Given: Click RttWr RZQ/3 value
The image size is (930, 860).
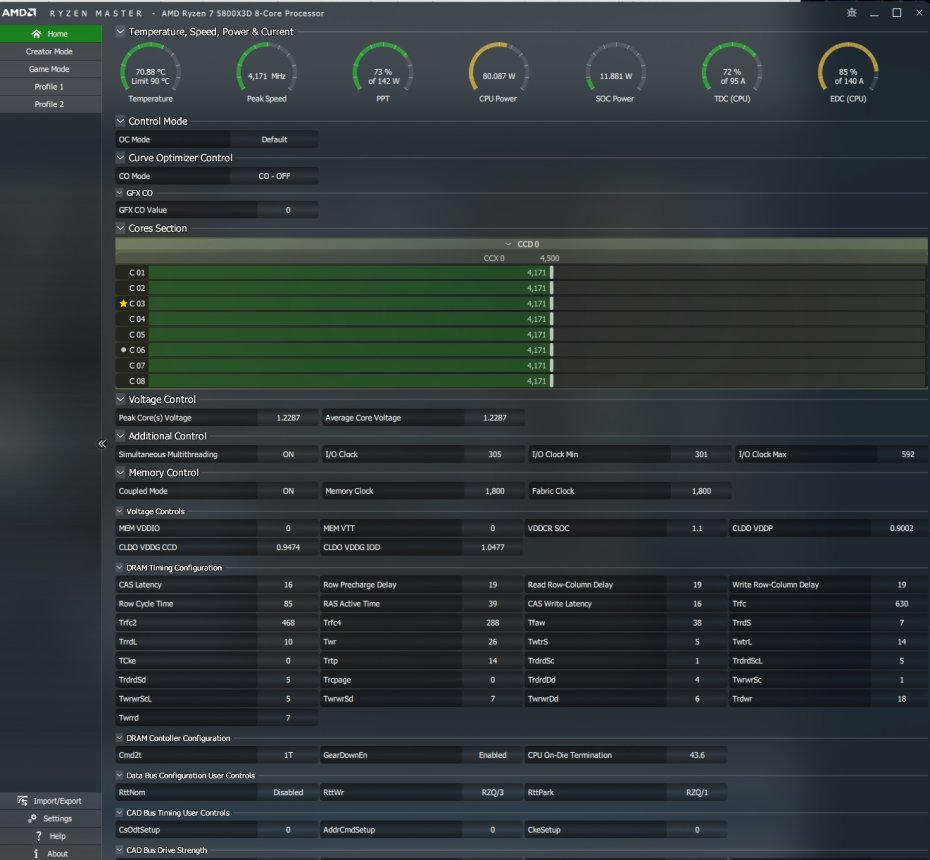Looking at the screenshot, I should pos(492,792).
